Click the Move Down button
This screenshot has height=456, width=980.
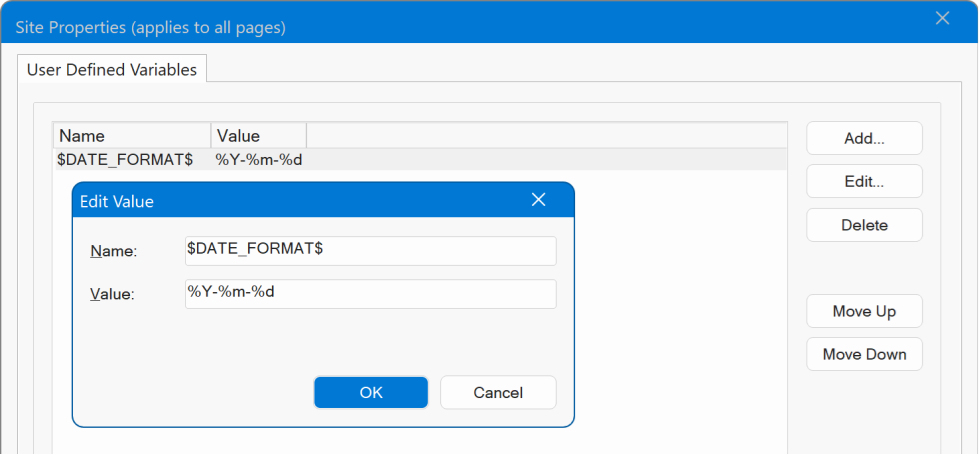coord(864,354)
